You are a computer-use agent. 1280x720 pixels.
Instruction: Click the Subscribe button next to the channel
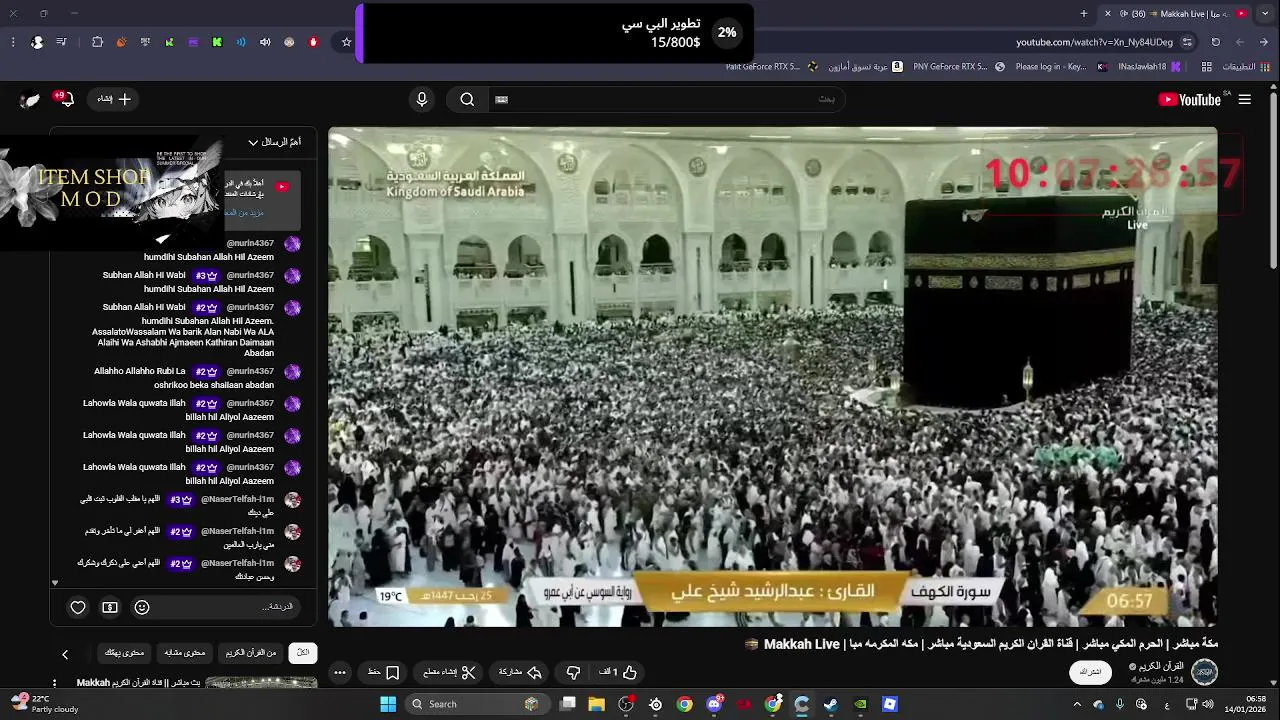pos(1090,672)
